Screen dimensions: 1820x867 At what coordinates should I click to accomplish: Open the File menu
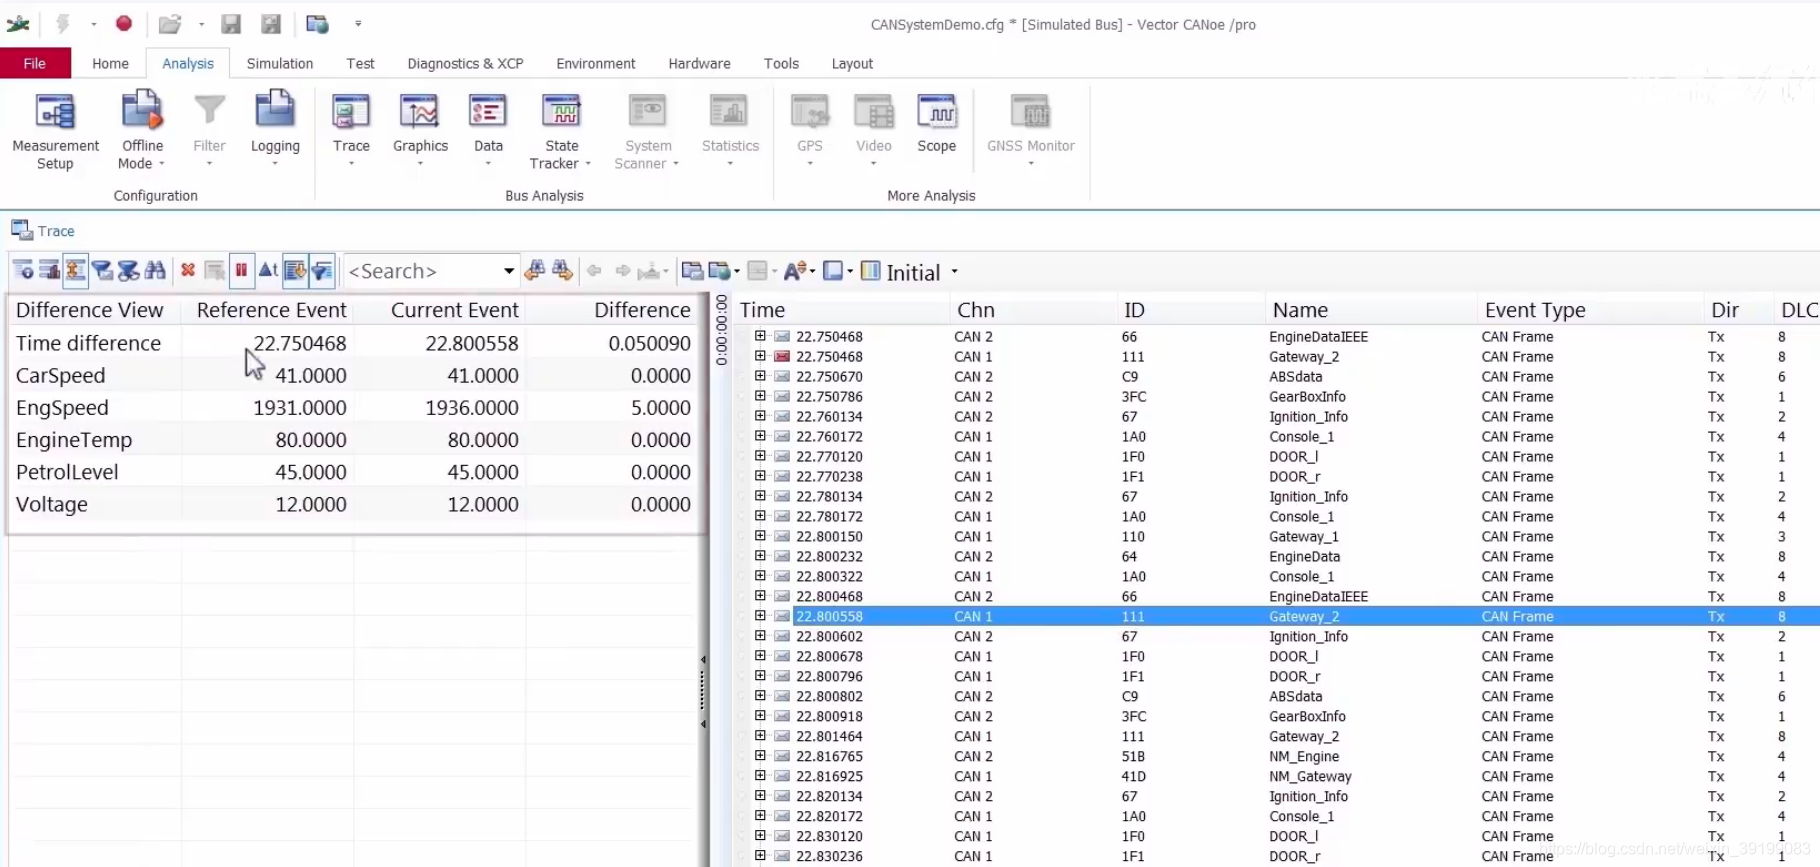[x=35, y=63]
